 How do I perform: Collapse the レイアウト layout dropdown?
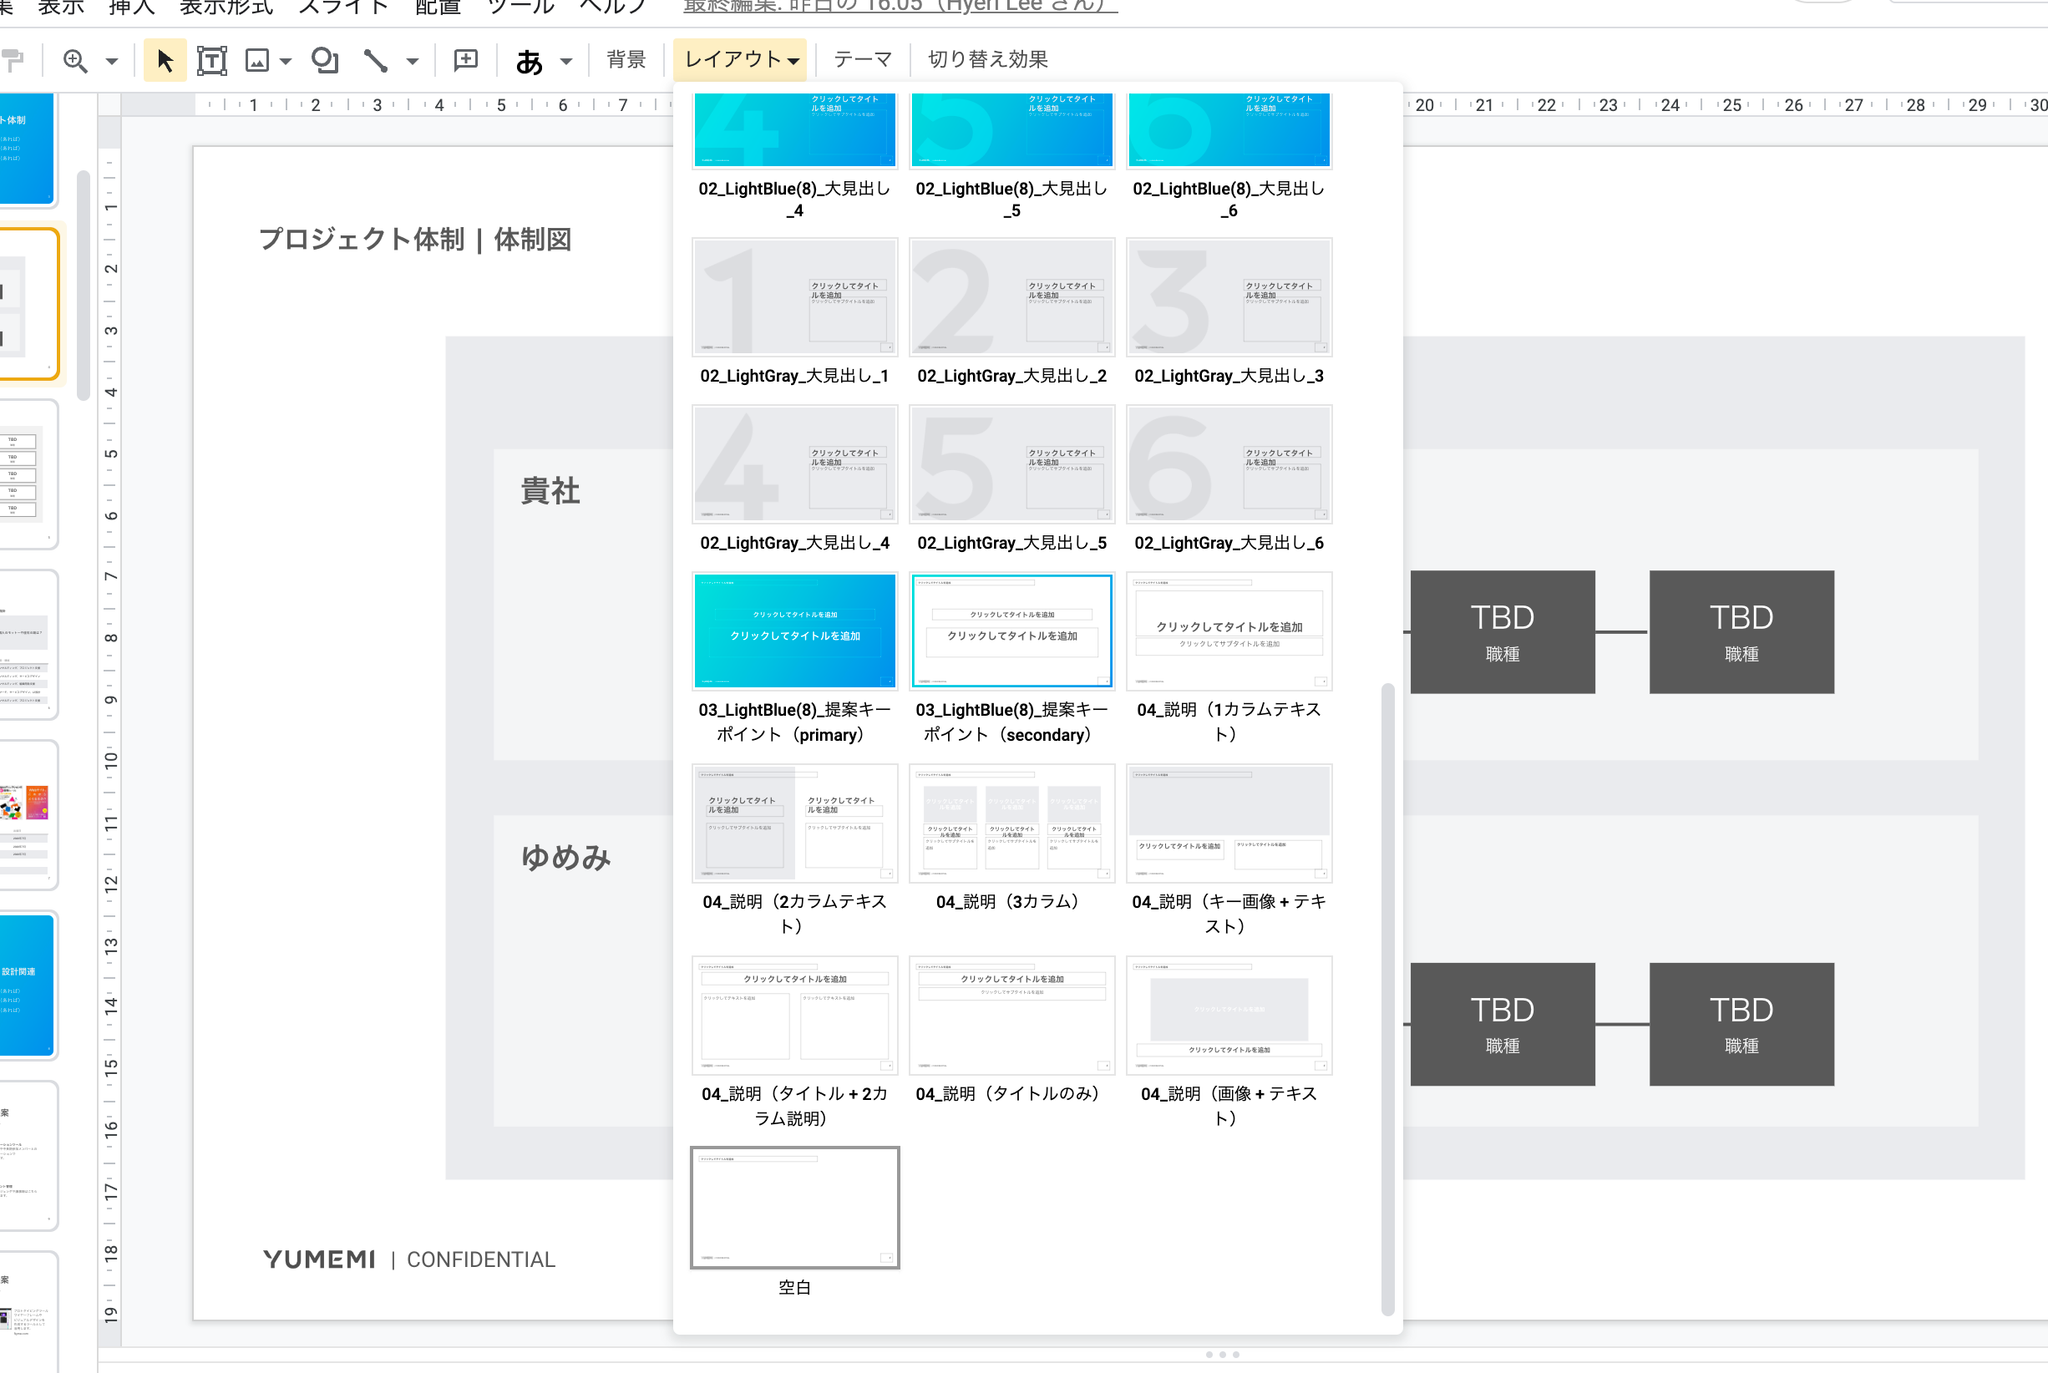click(x=741, y=60)
